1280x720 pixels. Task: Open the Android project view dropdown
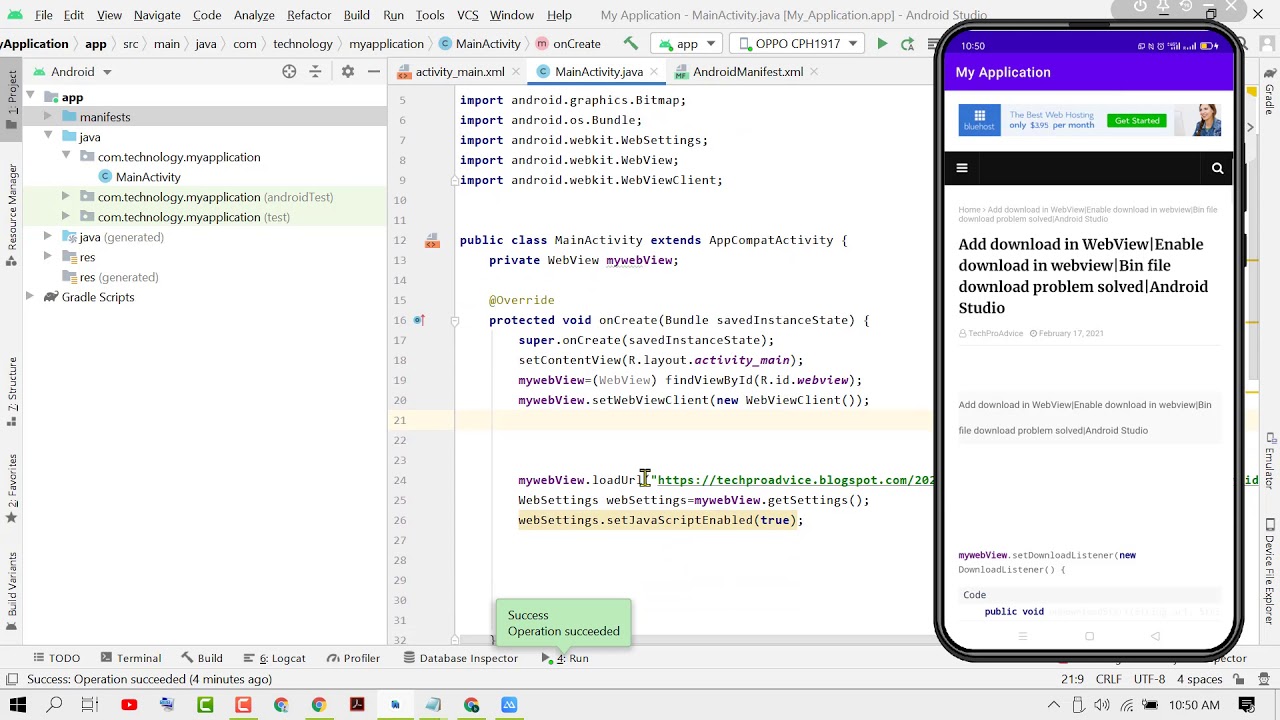[x=73, y=72]
